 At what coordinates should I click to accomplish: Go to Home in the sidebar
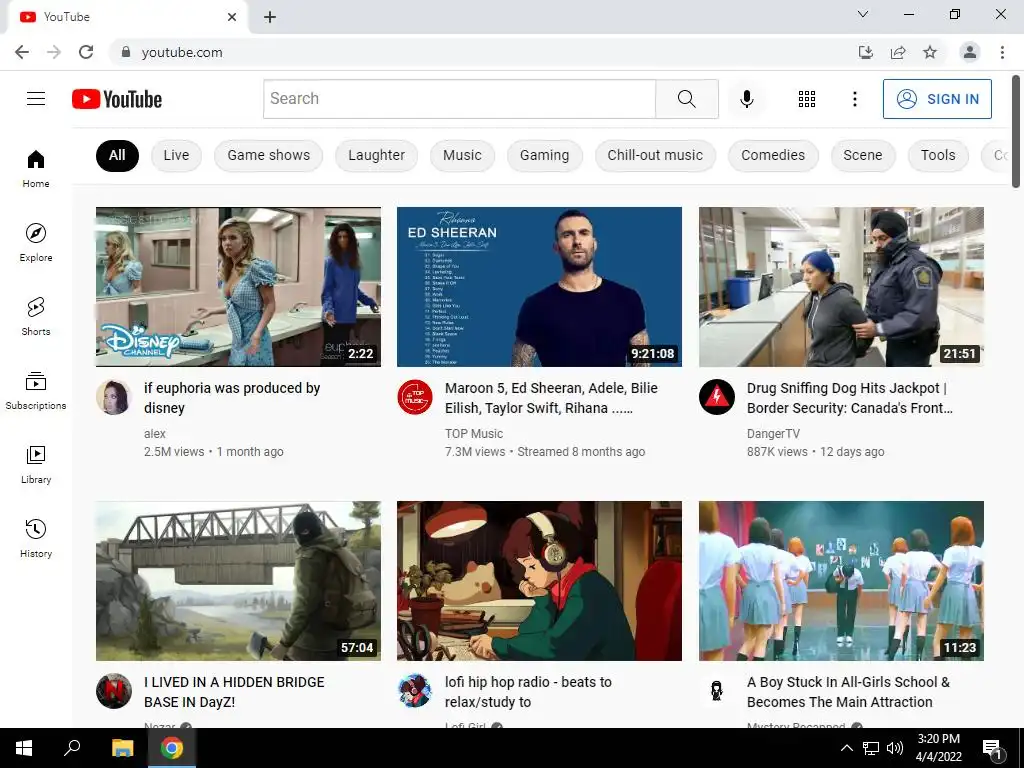36,168
